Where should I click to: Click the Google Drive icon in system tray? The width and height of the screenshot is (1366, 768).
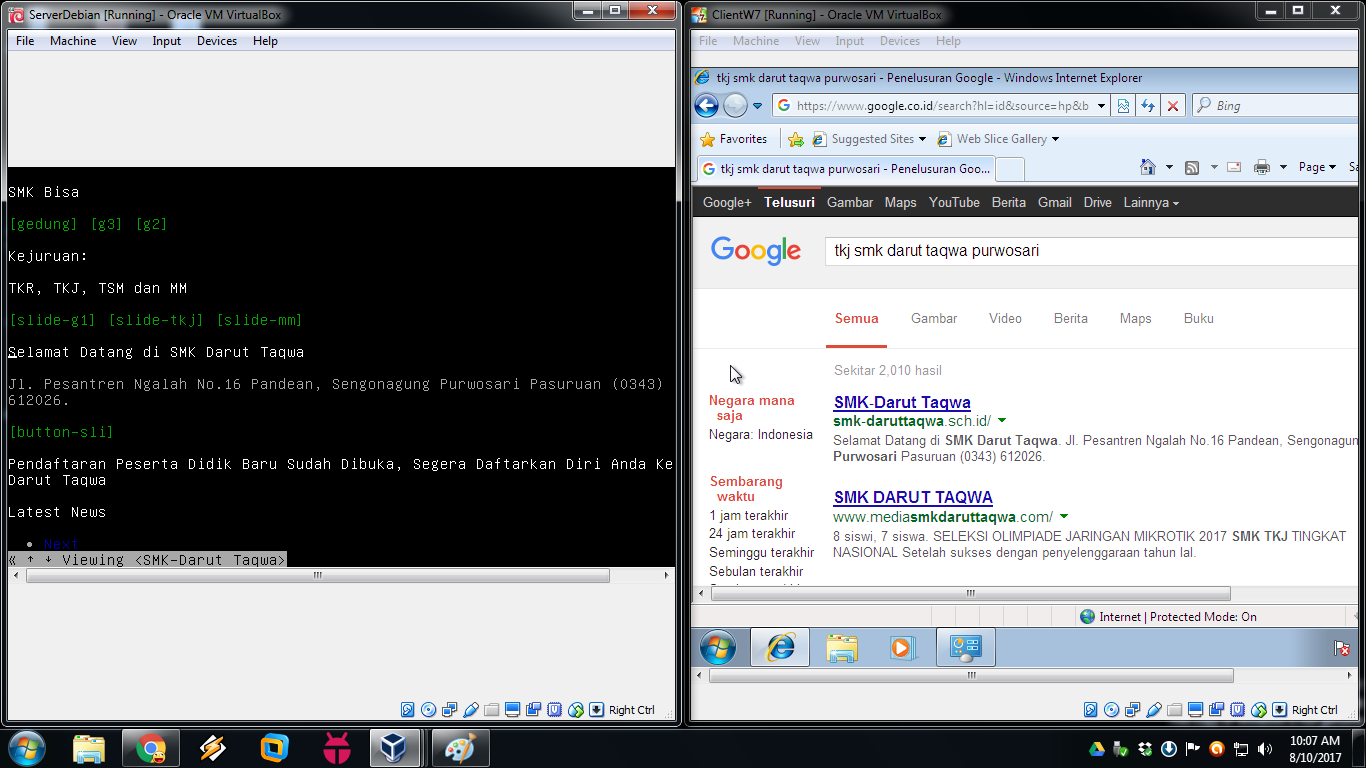pyautogui.click(x=1096, y=748)
